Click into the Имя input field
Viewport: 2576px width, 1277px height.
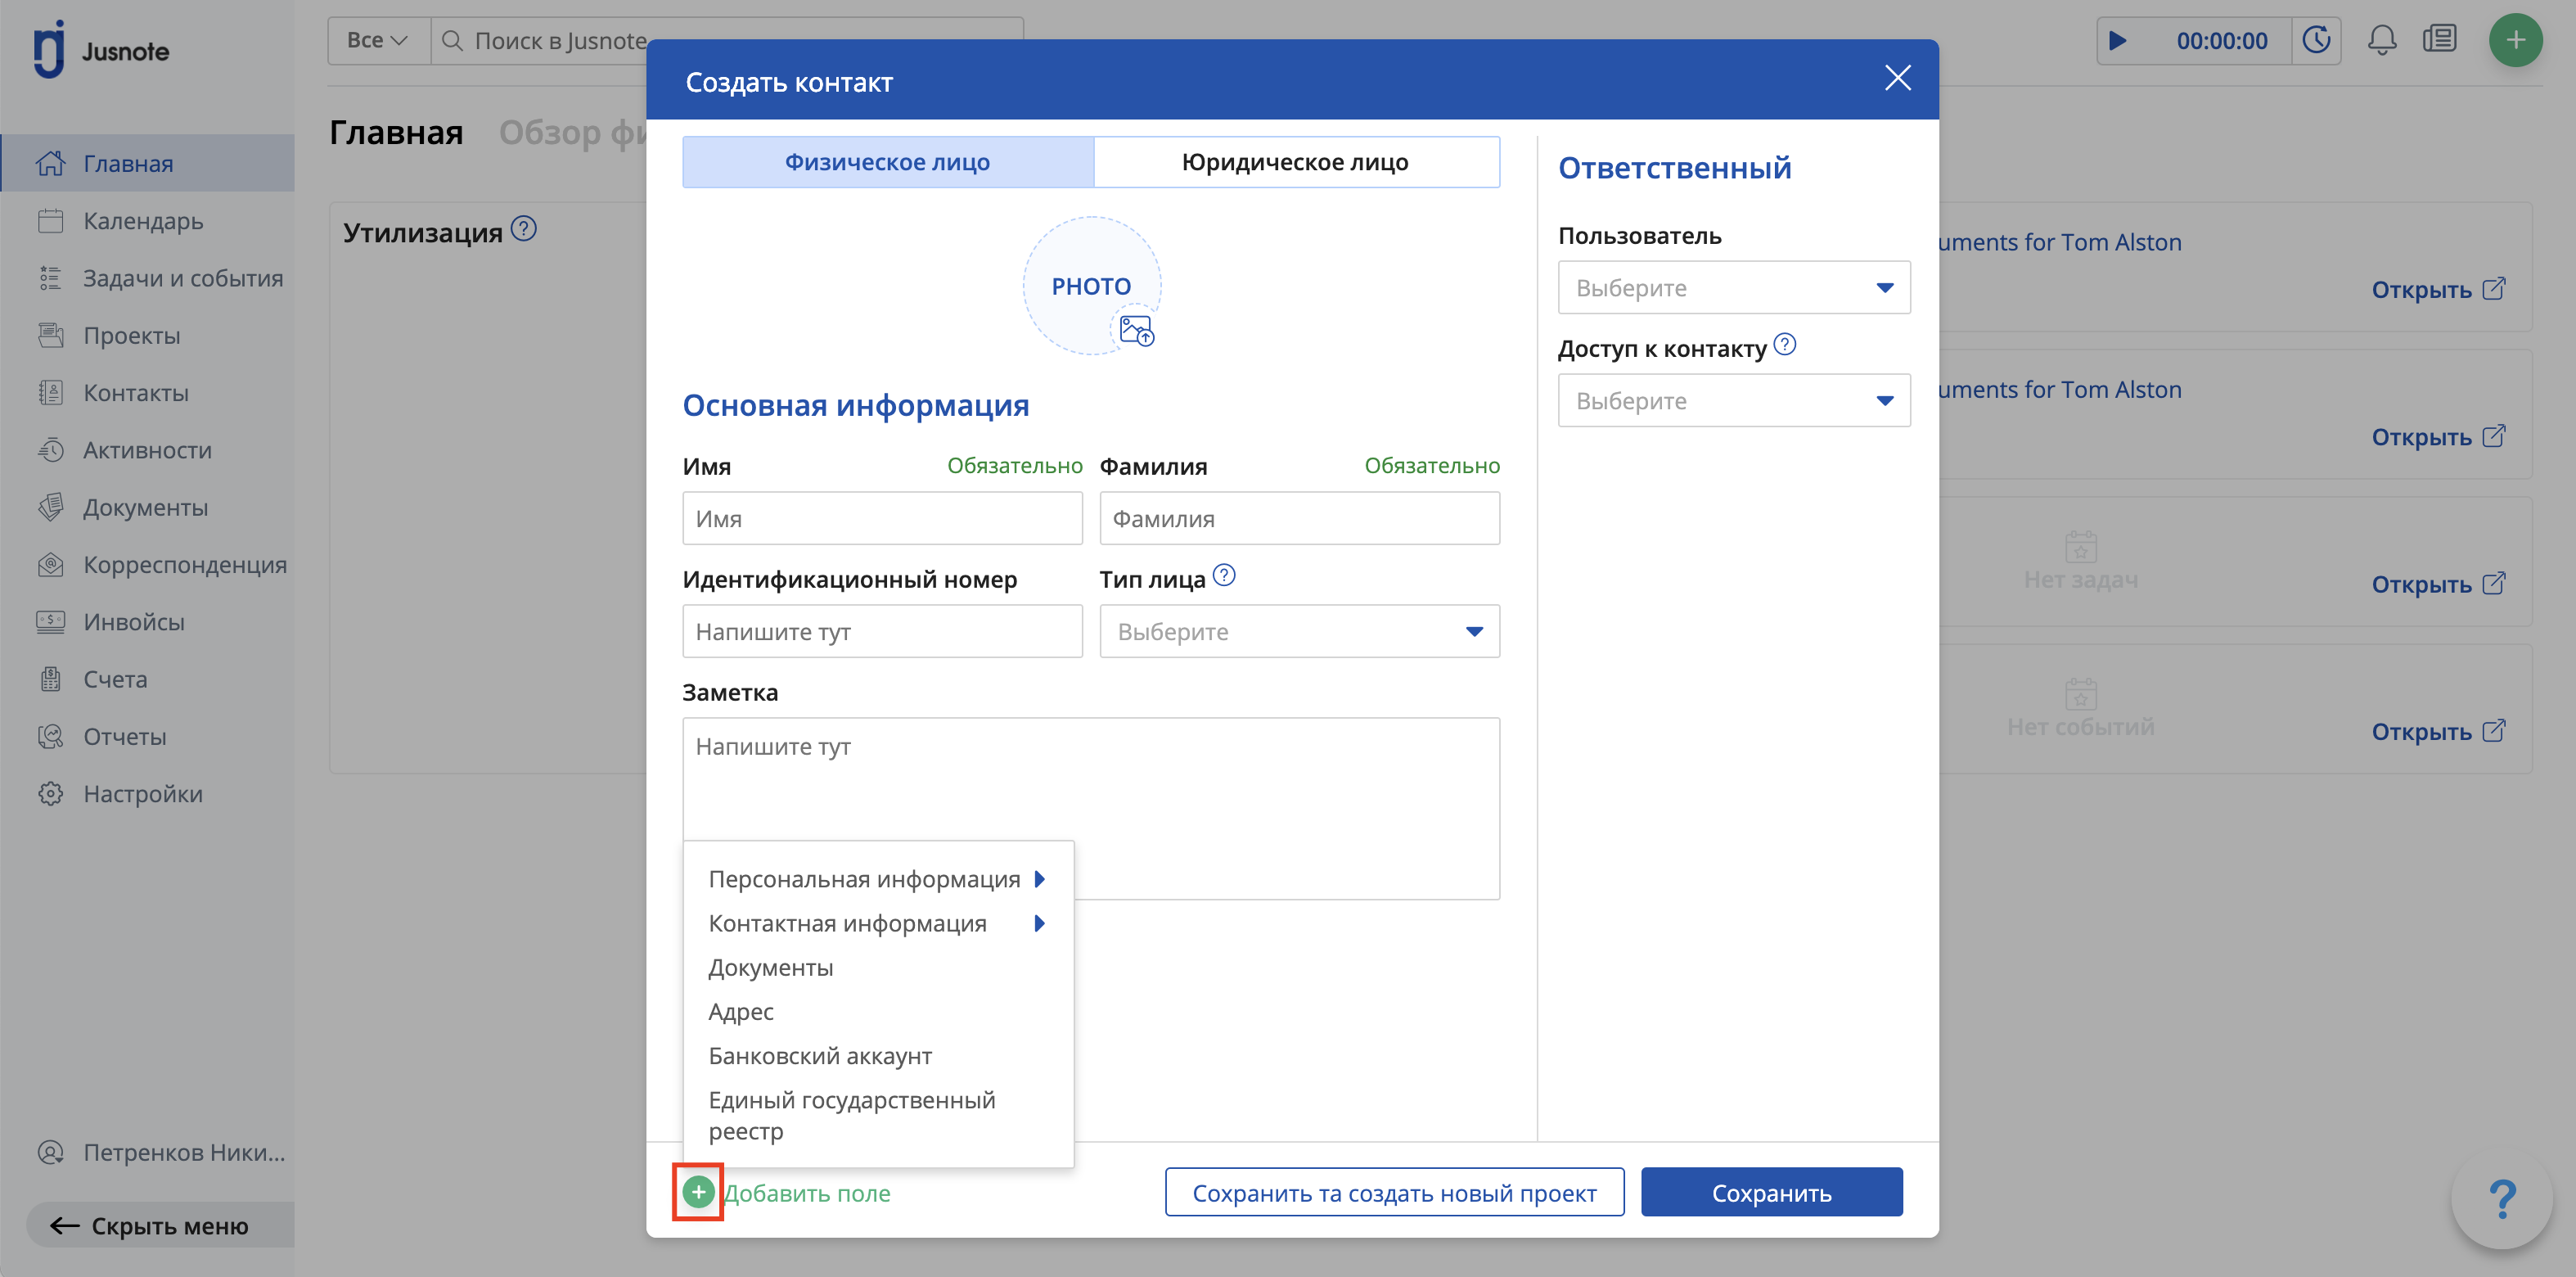(x=881, y=519)
